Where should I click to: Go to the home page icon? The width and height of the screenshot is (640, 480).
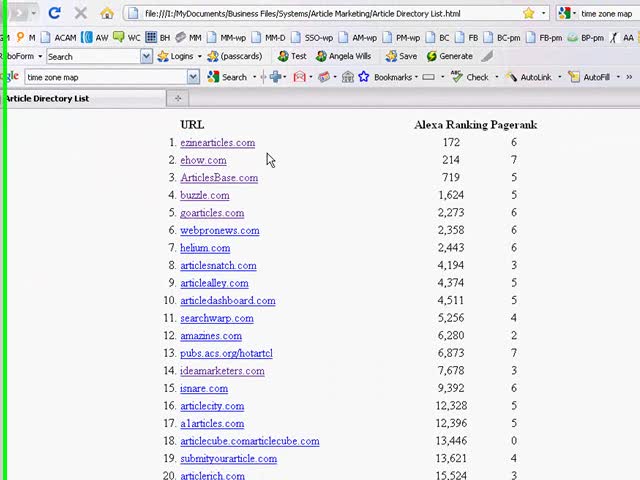coord(107,13)
